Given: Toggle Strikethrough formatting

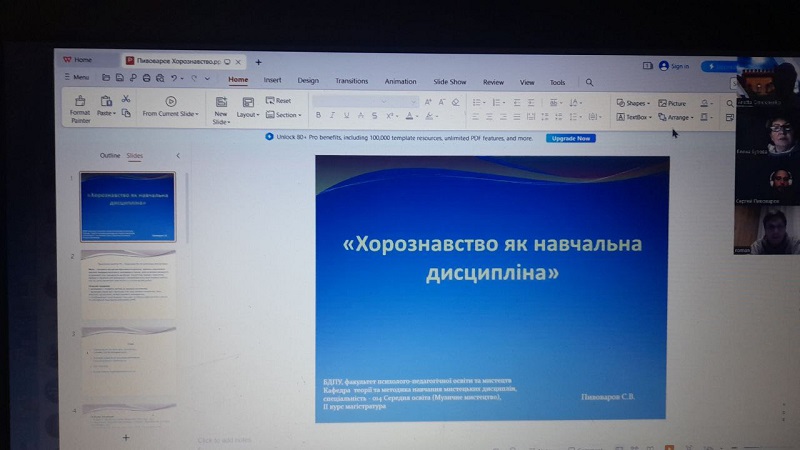Looking at the screenshot, I should tap(361, 116).
